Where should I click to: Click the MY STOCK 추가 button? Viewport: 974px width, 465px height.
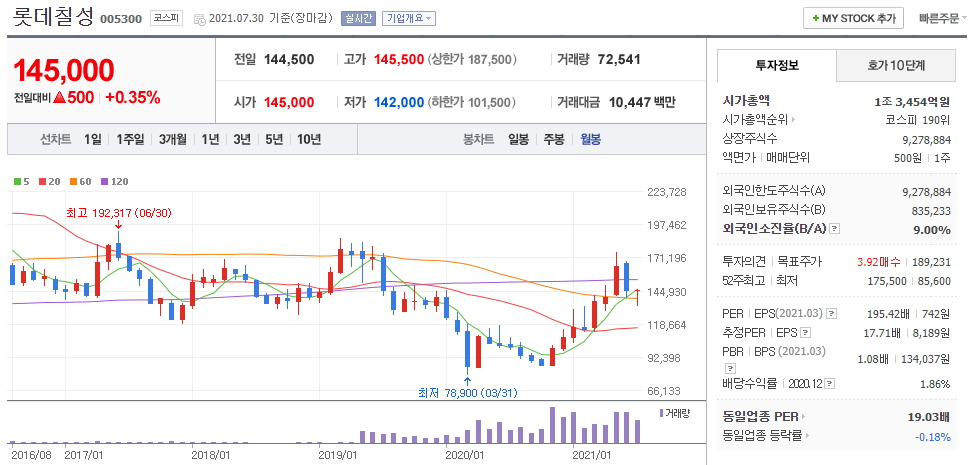(853, 19)
